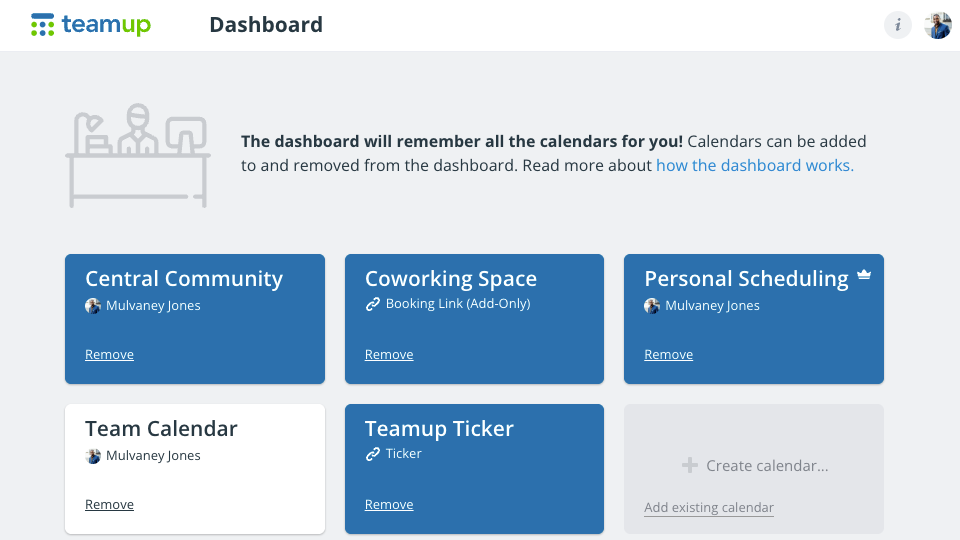
Task: Open 'how the dashboard works' link
Action: [754, 166]
